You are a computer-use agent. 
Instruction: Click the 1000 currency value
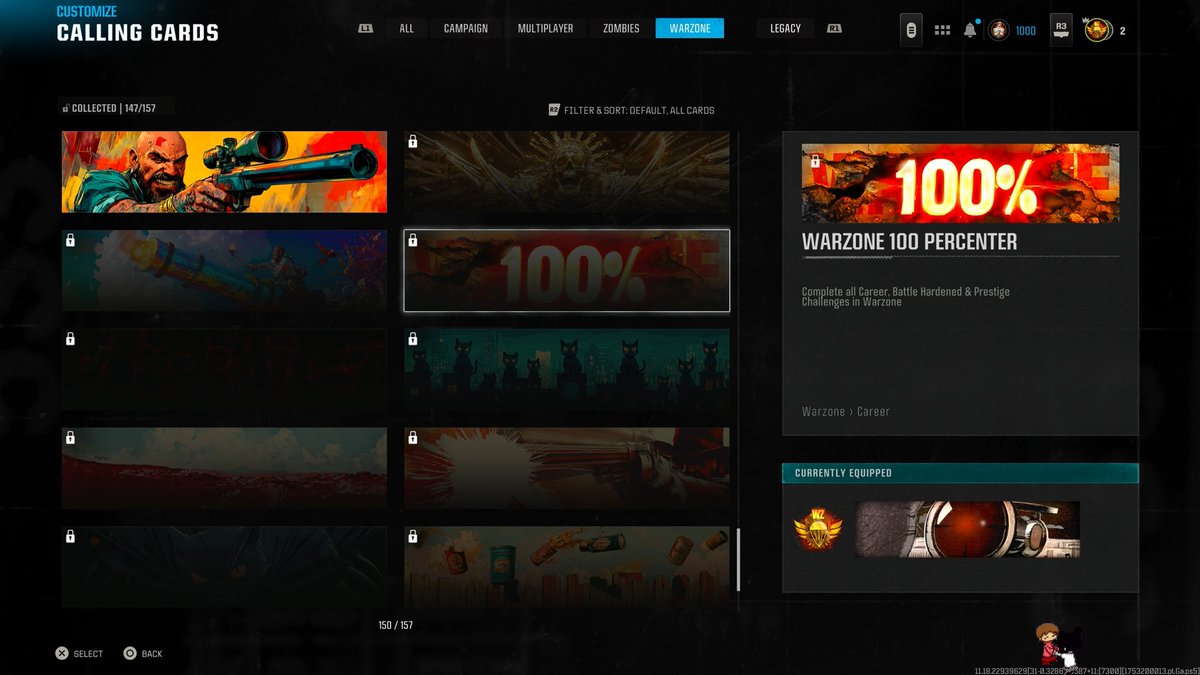point(1025,31)
